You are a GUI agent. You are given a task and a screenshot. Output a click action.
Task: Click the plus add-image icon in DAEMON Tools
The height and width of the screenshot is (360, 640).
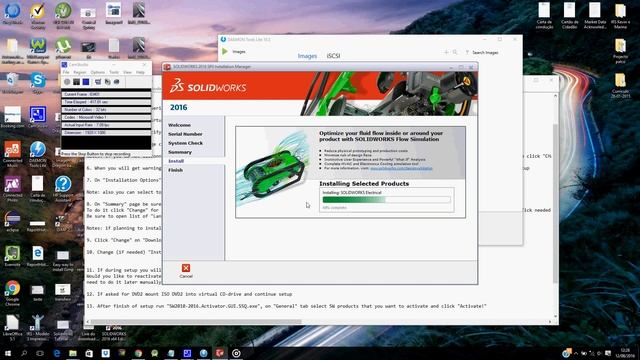pyautogui.click(x=446, y=52)
